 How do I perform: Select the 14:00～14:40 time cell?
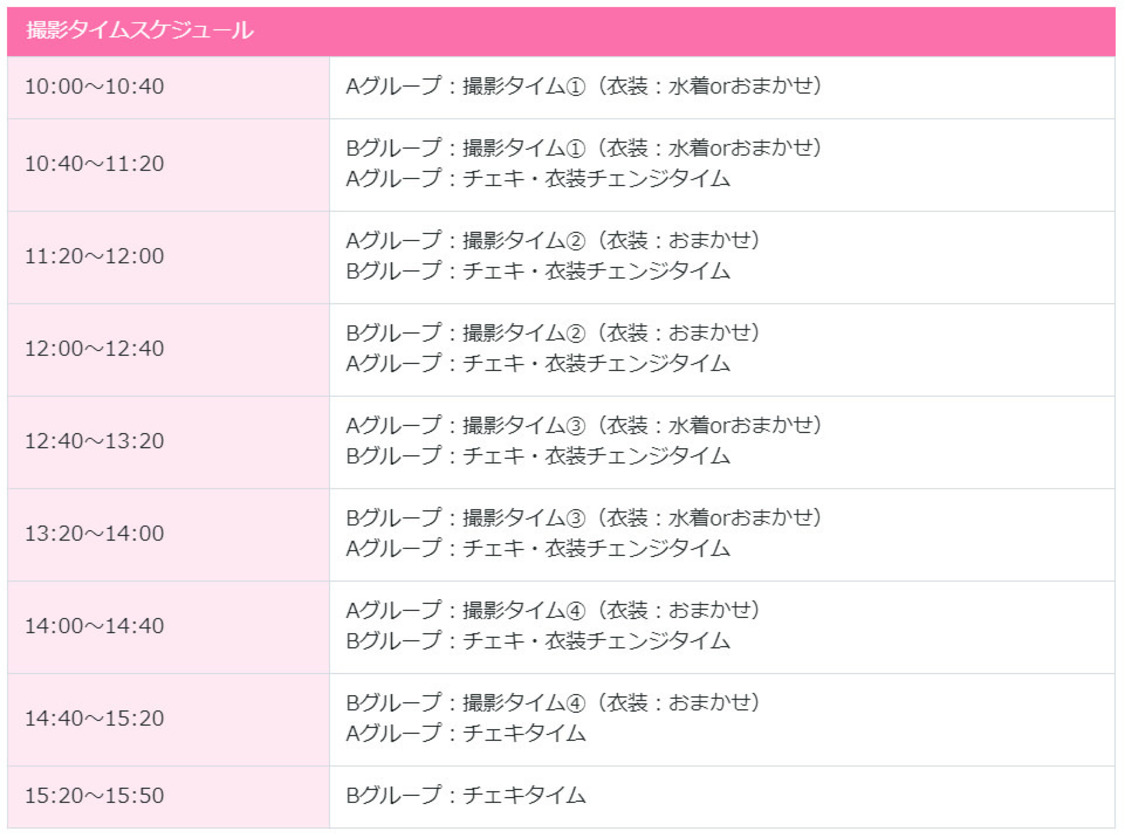click(x=95, y=627)
